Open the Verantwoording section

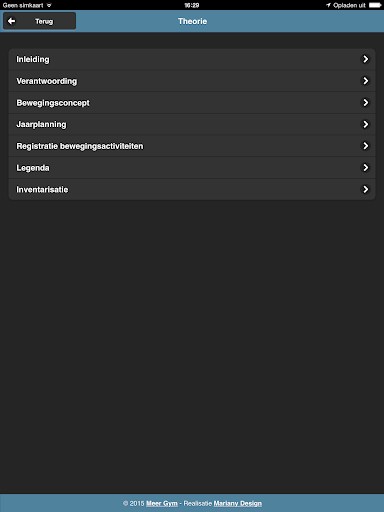pyautogui.click(x=192, y=81)
